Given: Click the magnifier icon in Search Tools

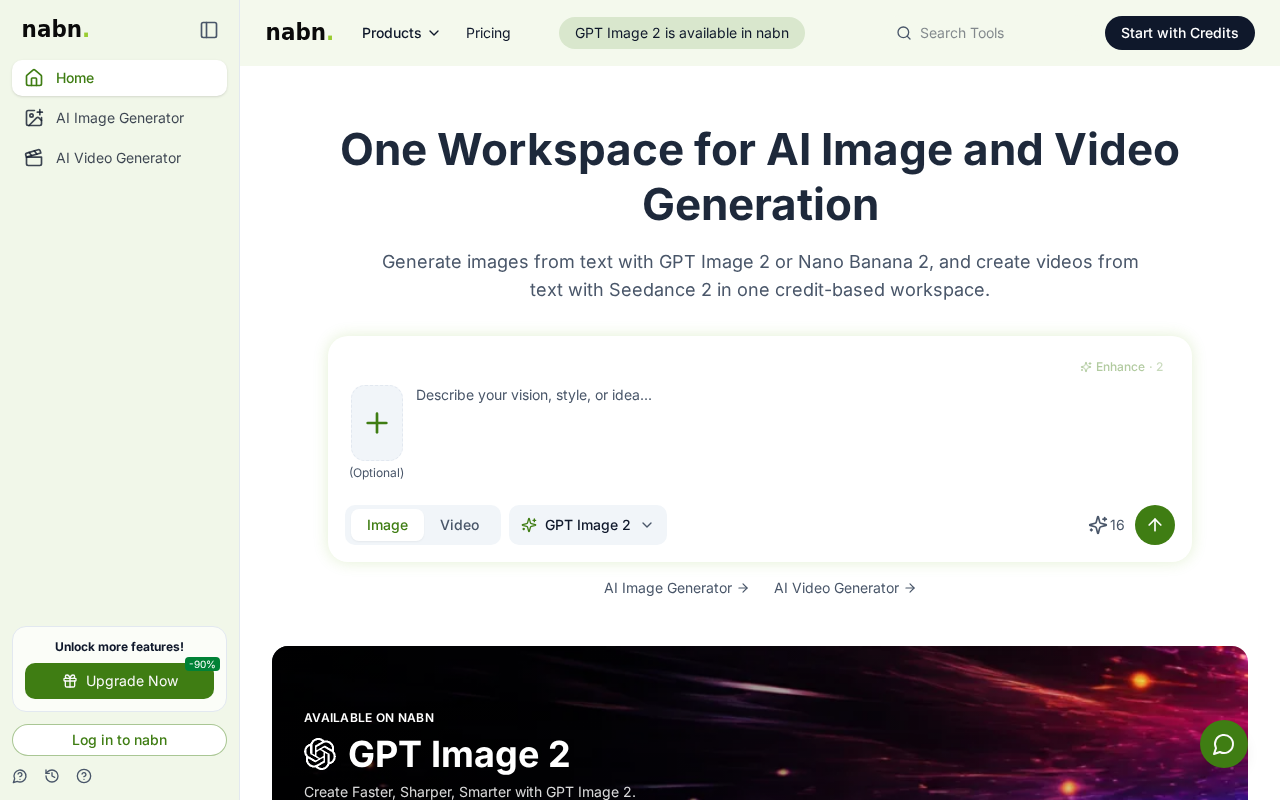Looking at the screenshot, I should pyautogui.click(x=904, y=33).
